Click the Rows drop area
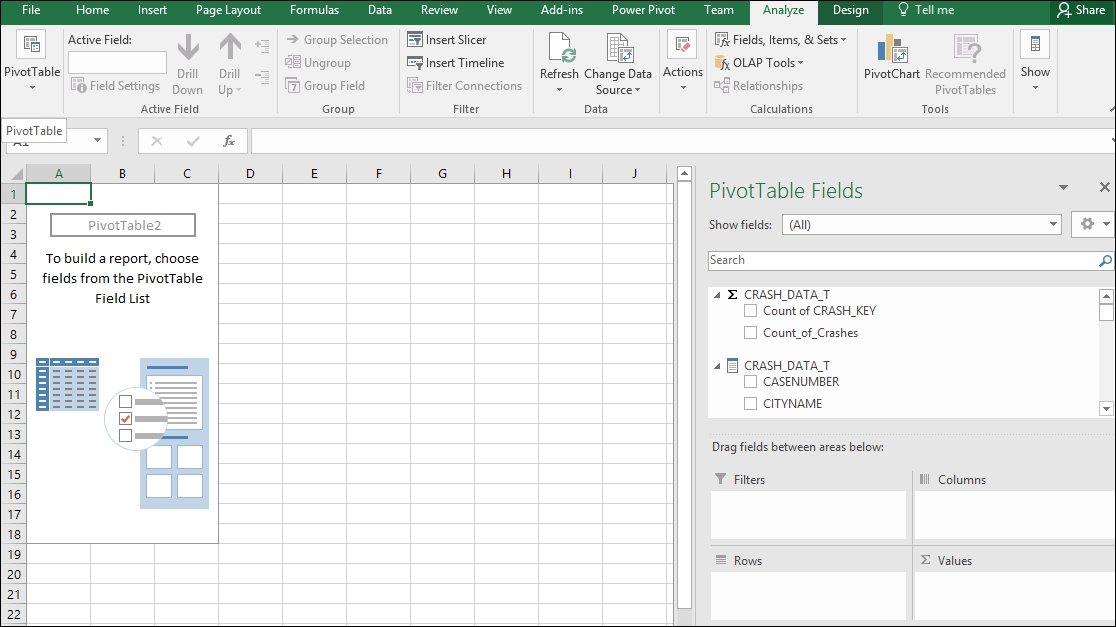1116x627 pixels. (x=809, y=596)
